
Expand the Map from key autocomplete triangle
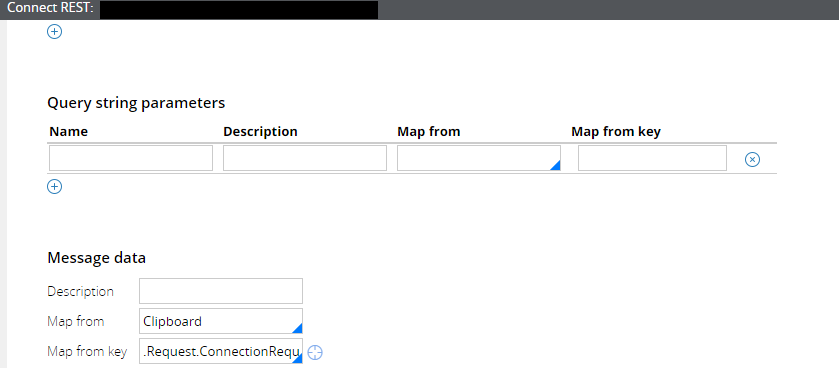pos(297,358)
